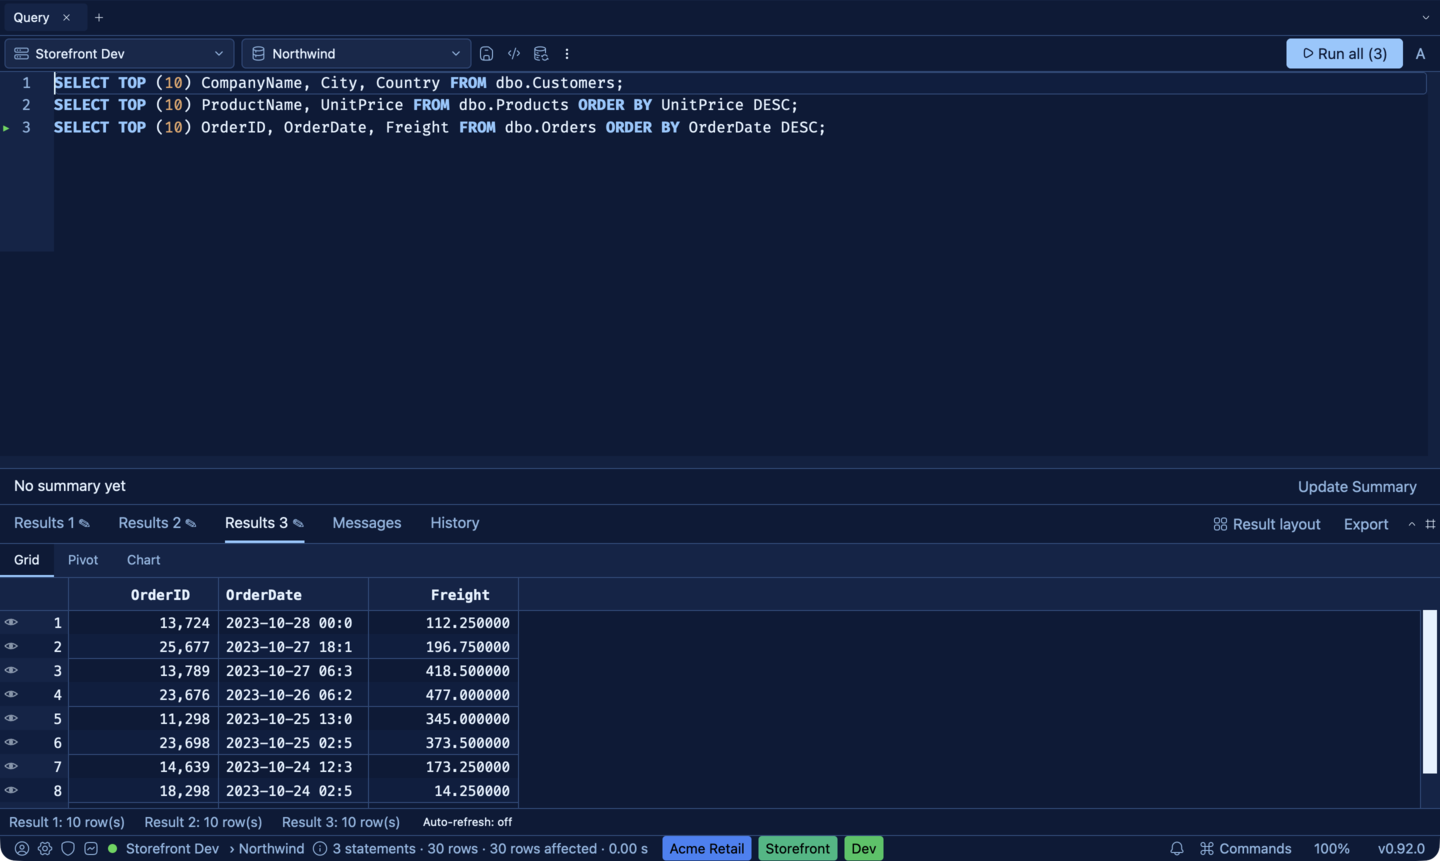This screenshot has height=861, width=1440.
Task: Click the user account icon in status bar
Action: (x=21, y=848)
